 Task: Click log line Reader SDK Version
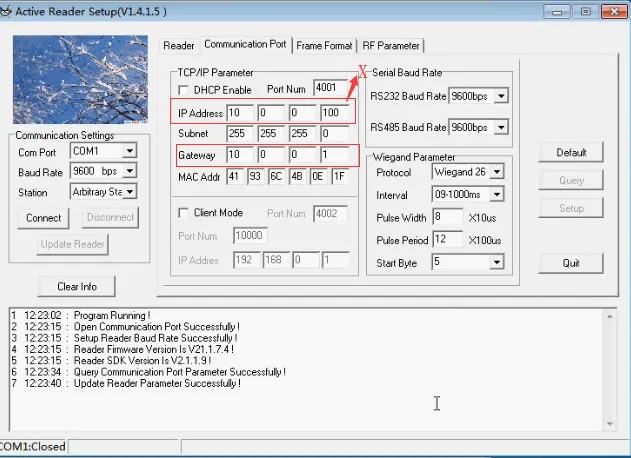pyautogui.click(x=111, y=360)
